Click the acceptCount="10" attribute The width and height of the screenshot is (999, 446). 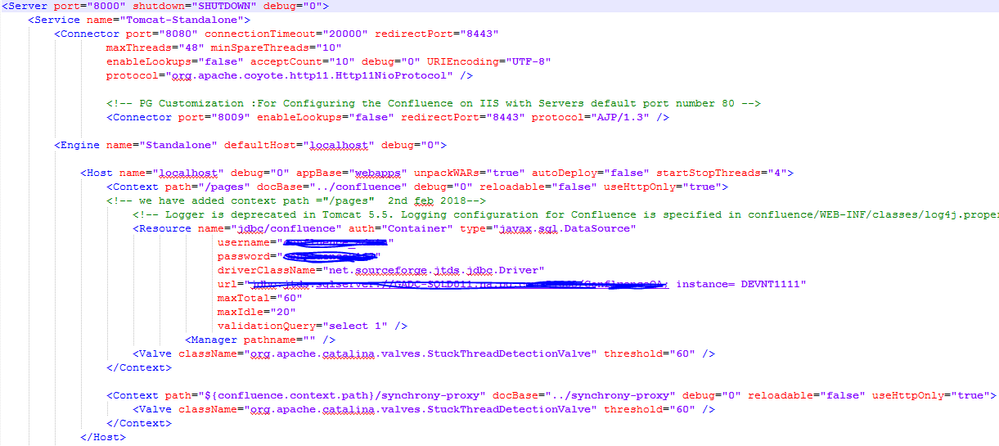pos(303,62)
